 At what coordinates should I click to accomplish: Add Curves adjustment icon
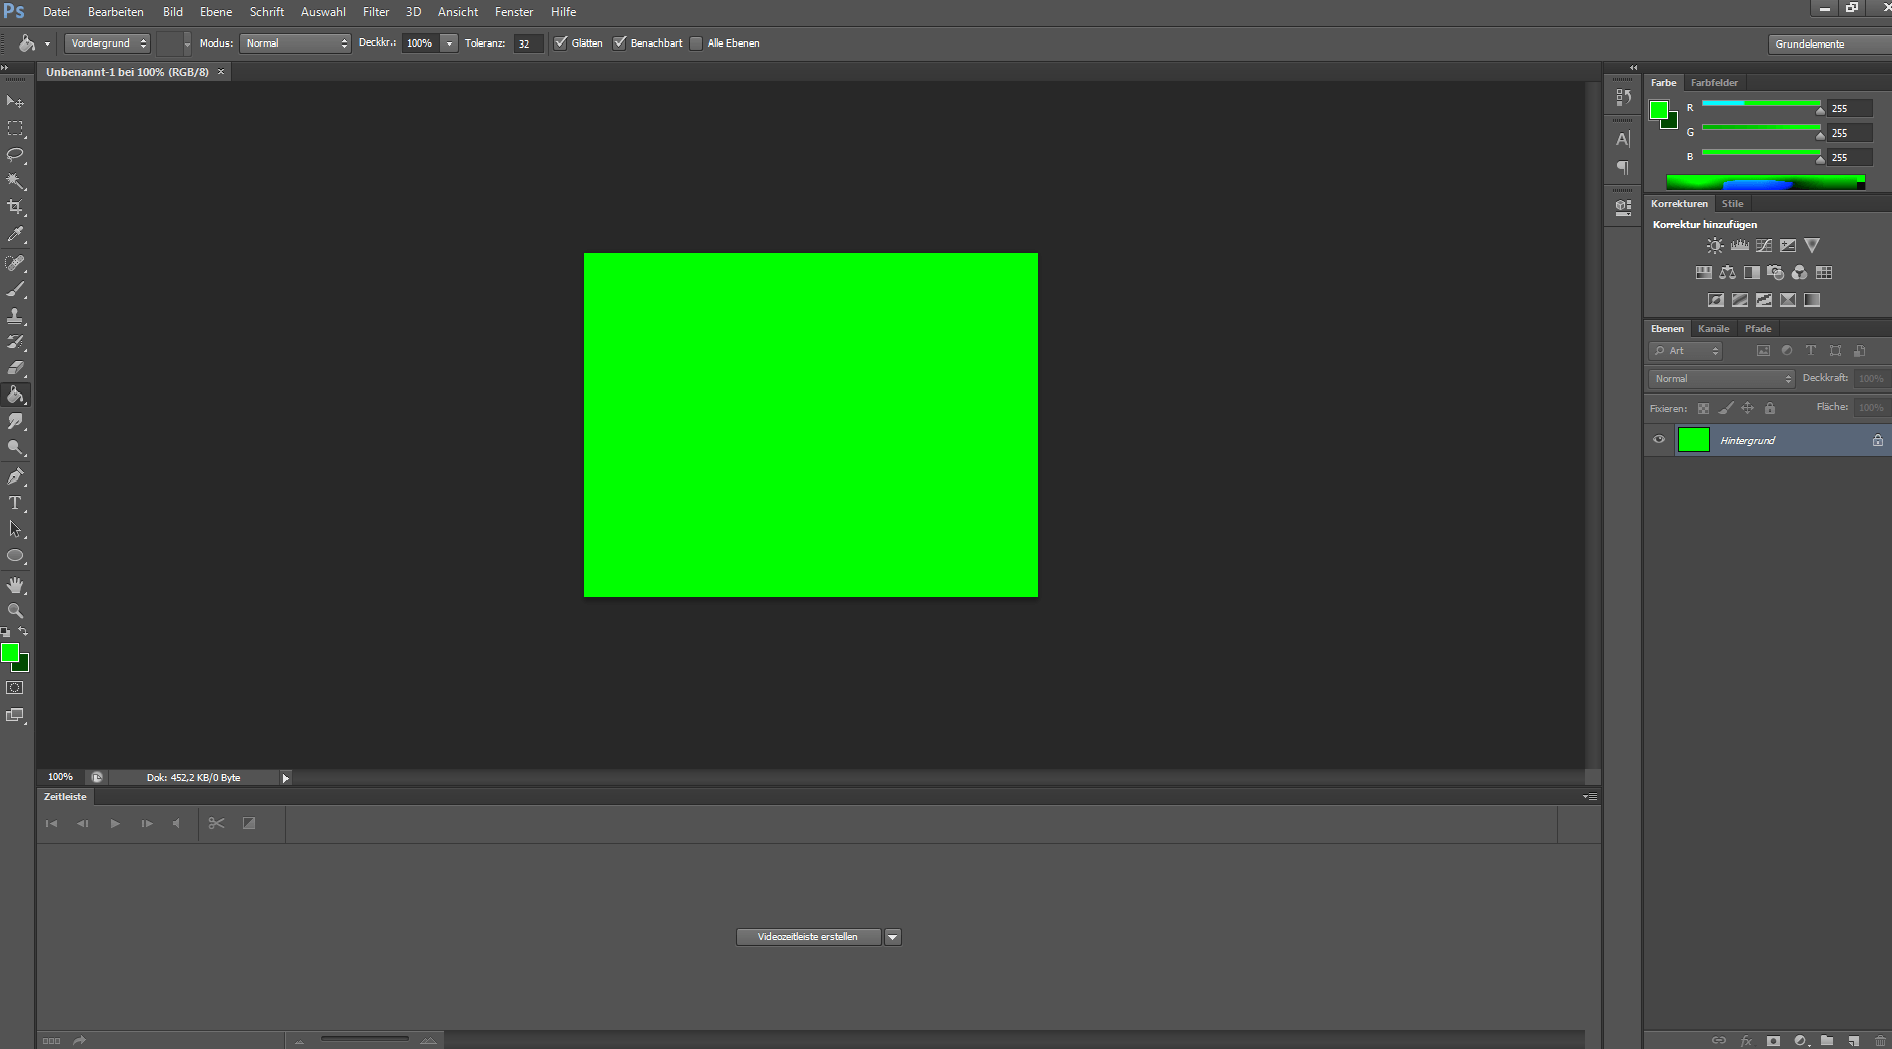(1764, 246)
